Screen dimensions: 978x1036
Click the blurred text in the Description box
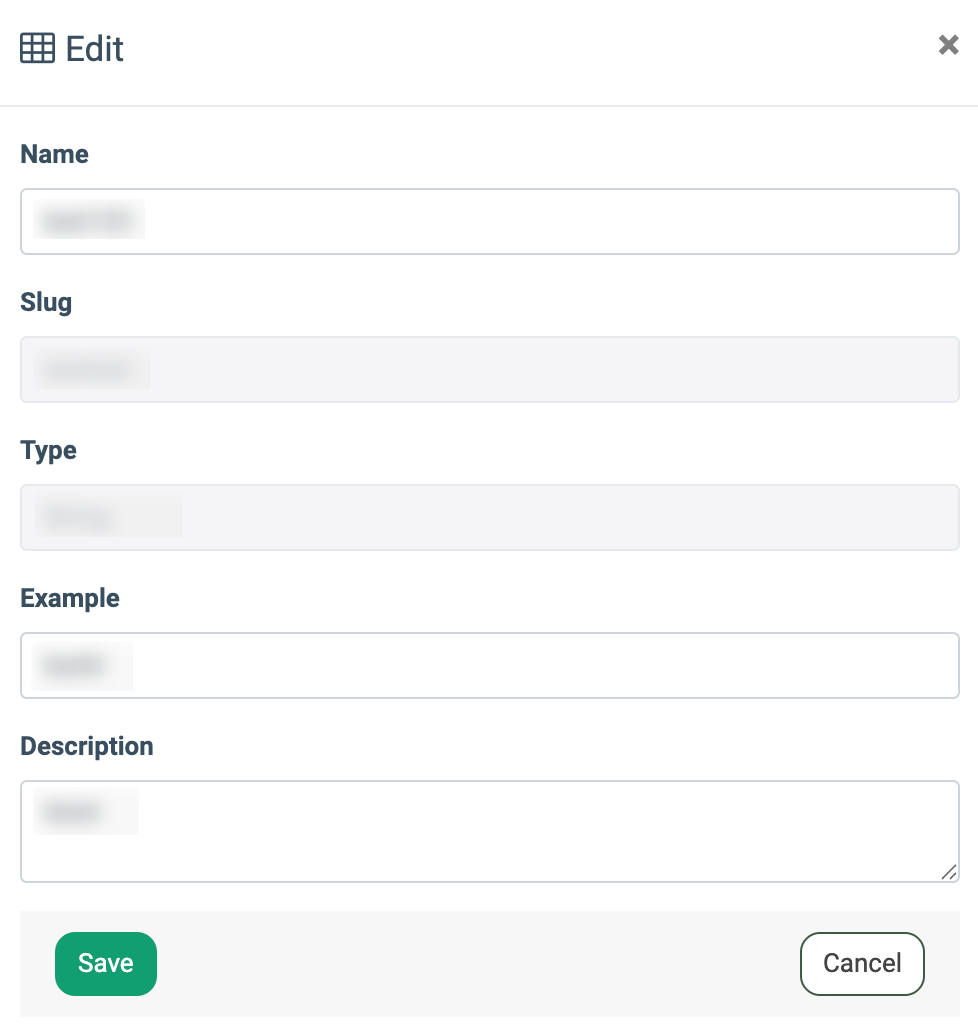[86, 811]
